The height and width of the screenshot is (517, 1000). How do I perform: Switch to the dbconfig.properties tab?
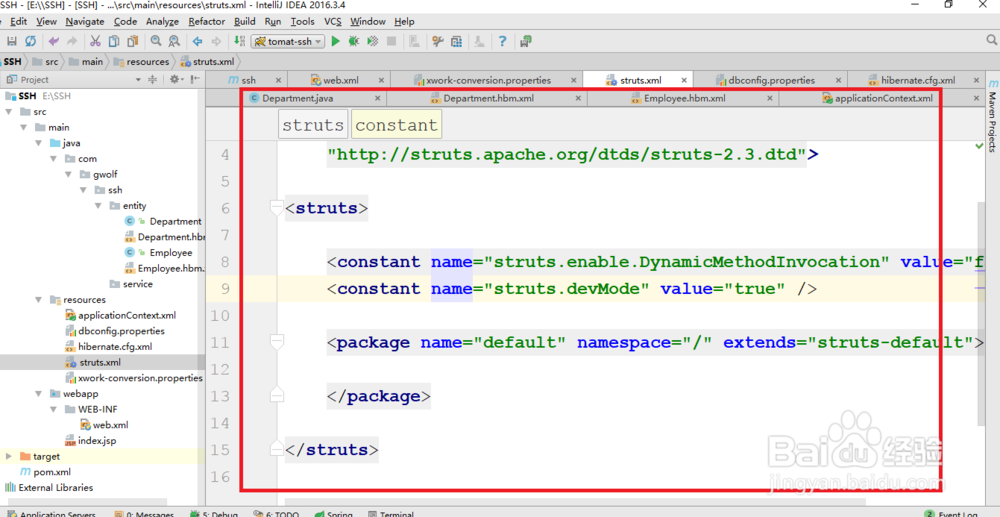click(772, 80)
